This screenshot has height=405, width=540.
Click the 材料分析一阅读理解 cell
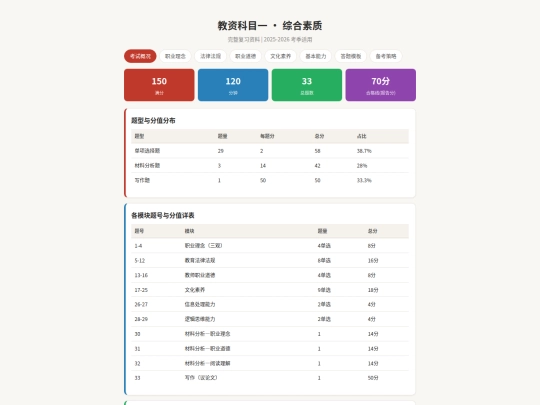[207, 363]
